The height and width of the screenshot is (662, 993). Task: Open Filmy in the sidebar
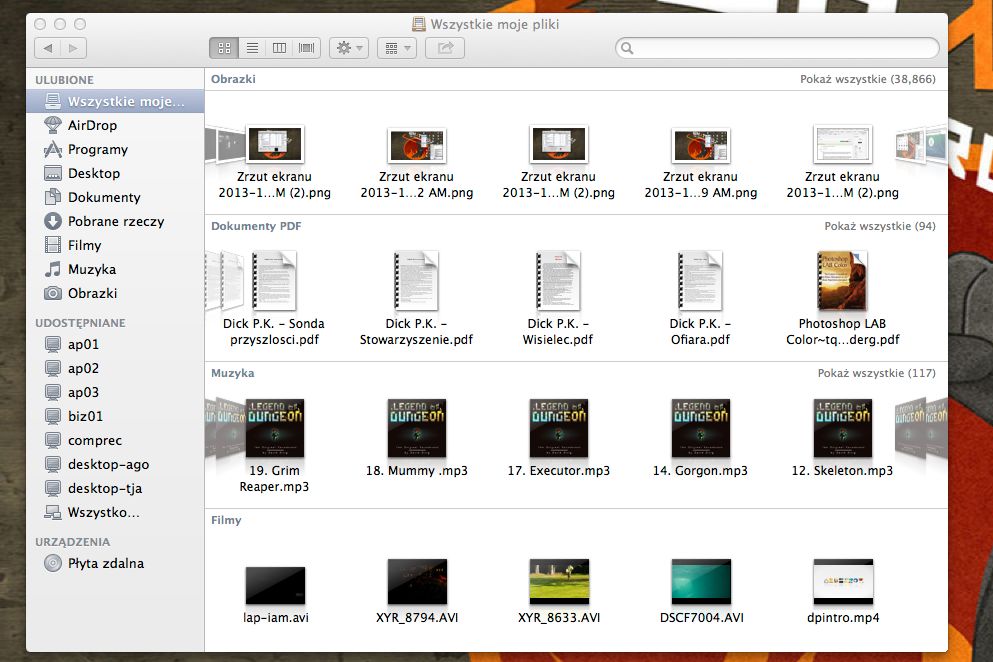pos(115,246)
